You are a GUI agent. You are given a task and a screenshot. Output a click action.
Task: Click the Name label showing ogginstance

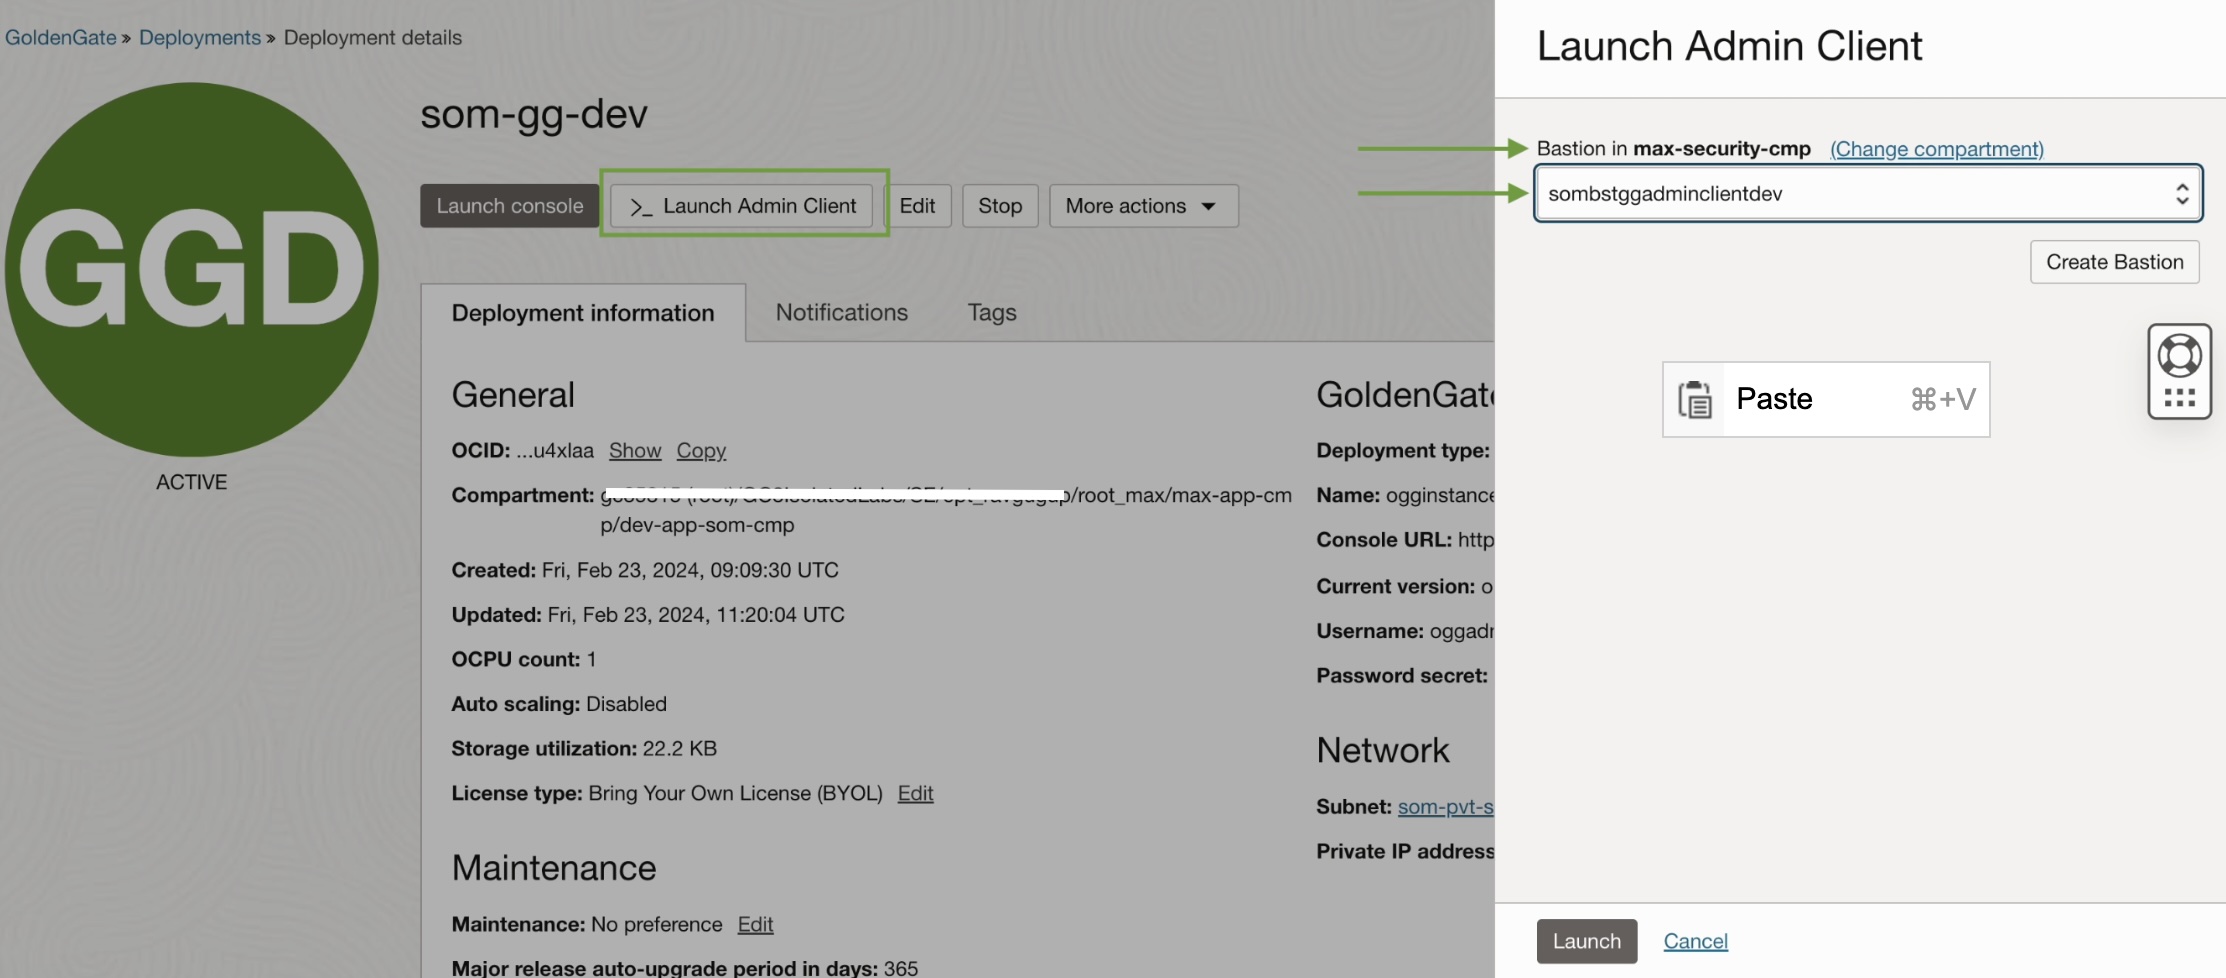click(1348, 495)
